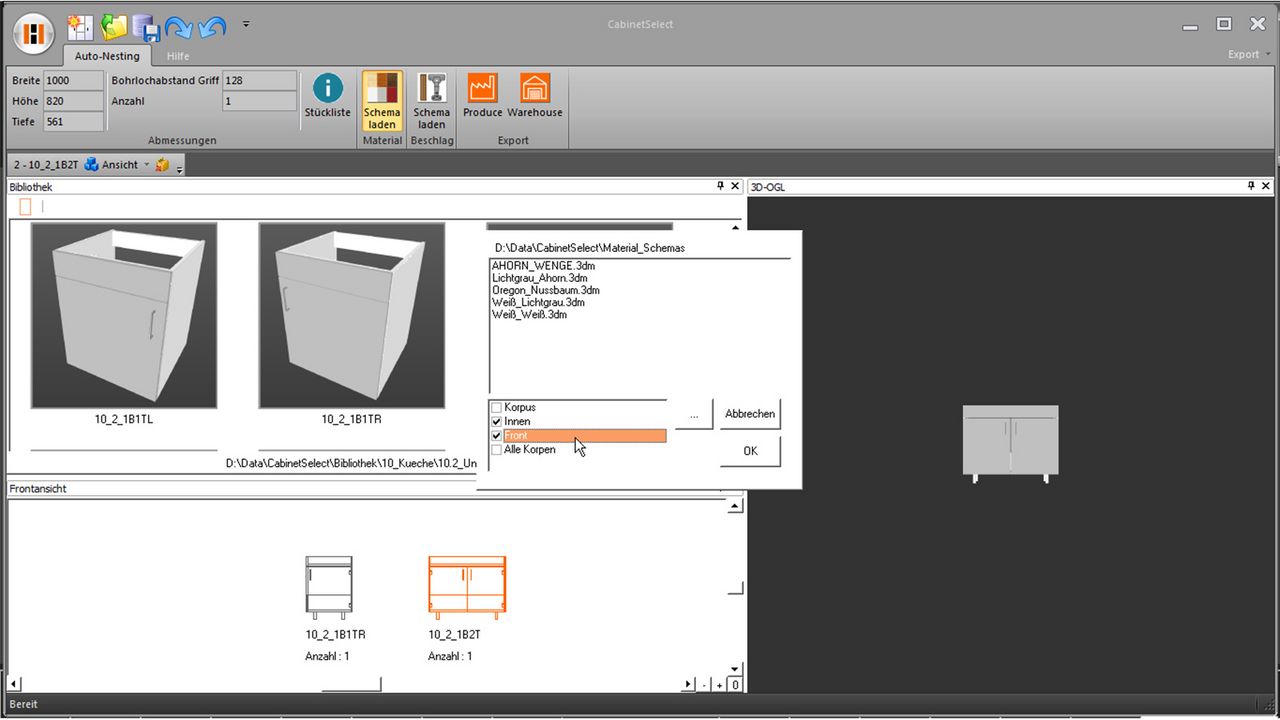Click the Frontansicht horizontal scrollbar thumb

[x=351, y=684]
